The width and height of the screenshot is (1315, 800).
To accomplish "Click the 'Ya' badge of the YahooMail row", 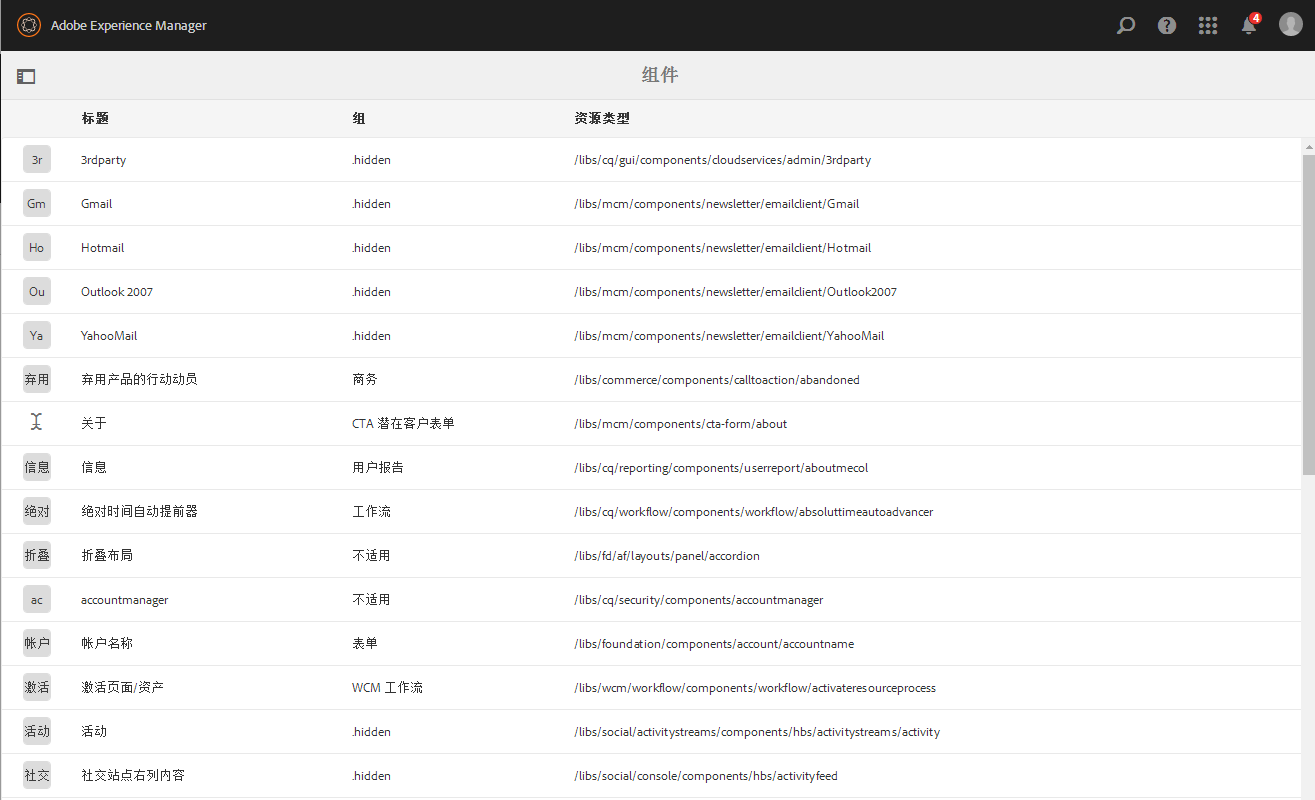I will coord(37,336).
